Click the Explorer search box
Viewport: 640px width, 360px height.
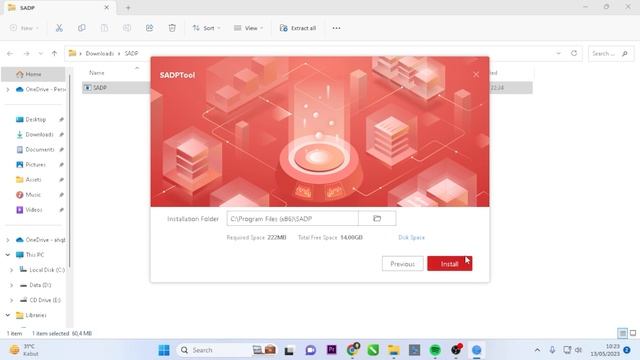(x=611, y=53)
